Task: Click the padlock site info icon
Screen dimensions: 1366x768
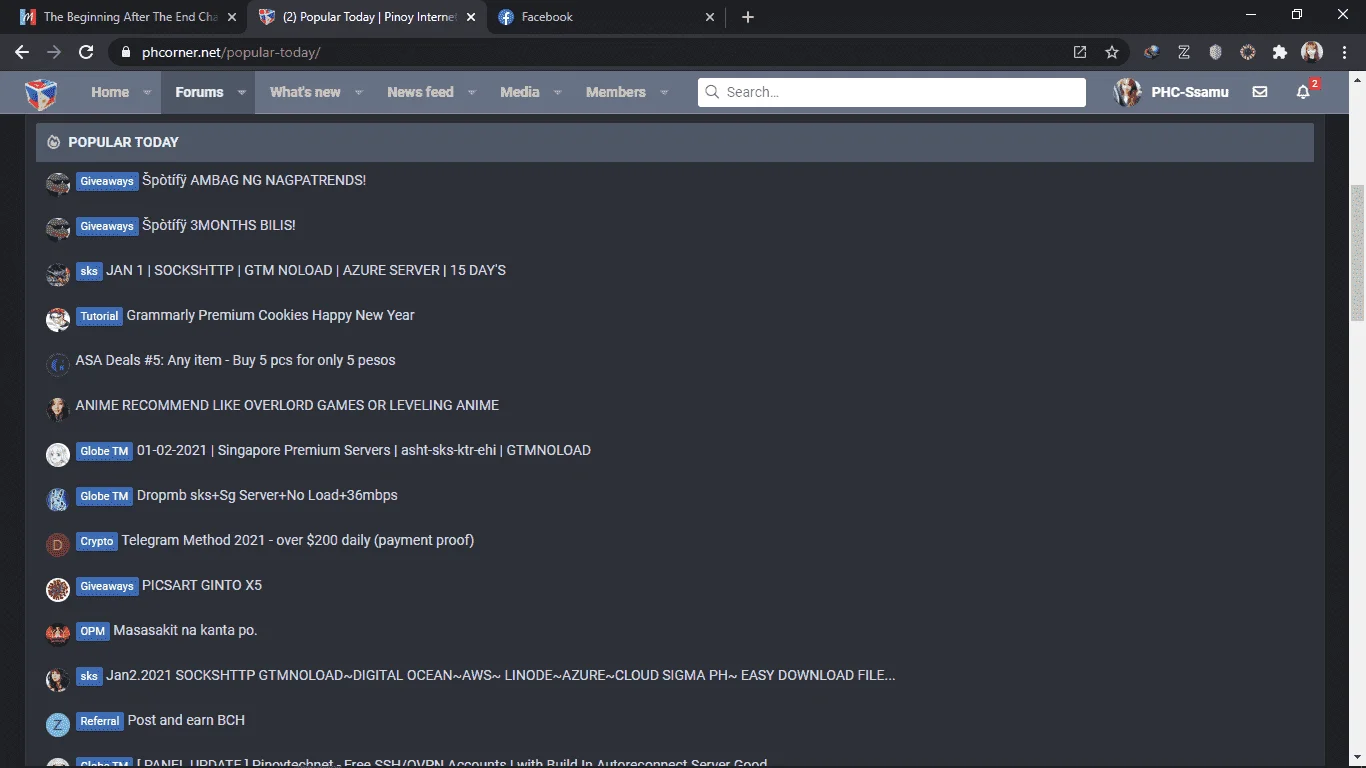Action: click(126, 52)
